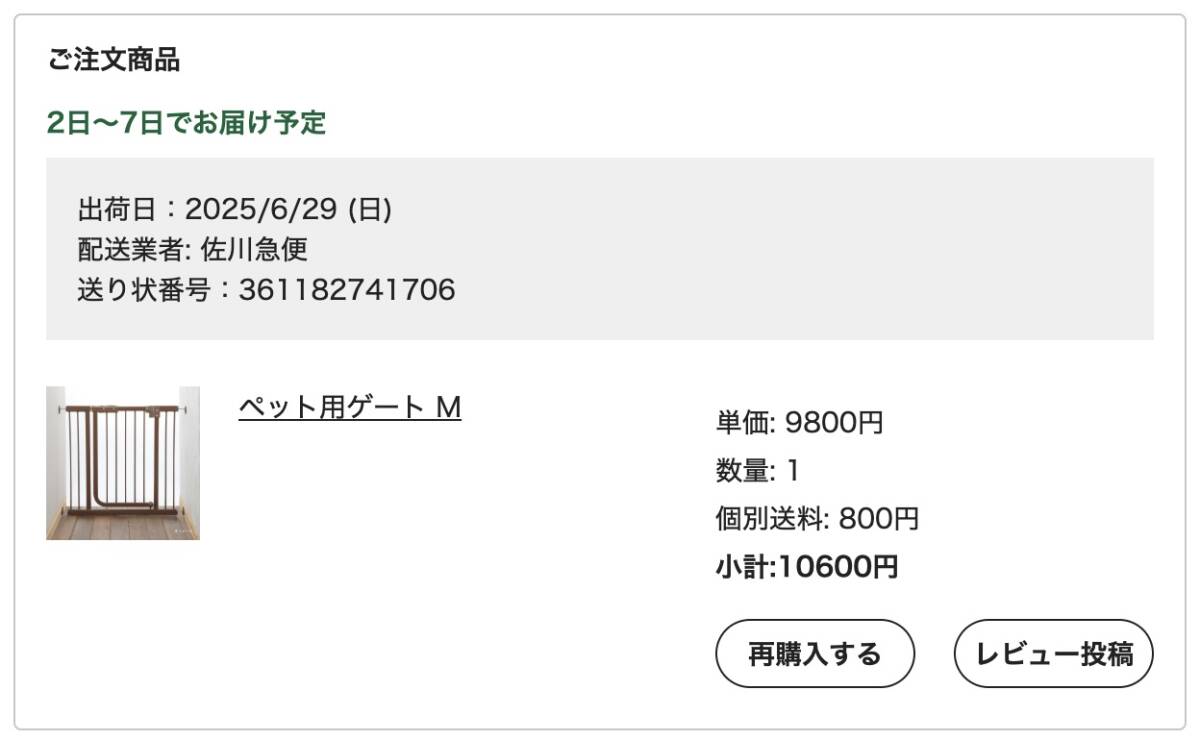Select the 佐川急便 carrier name
The width and height of the screenshot is (1200, 740).
(254, 249)
